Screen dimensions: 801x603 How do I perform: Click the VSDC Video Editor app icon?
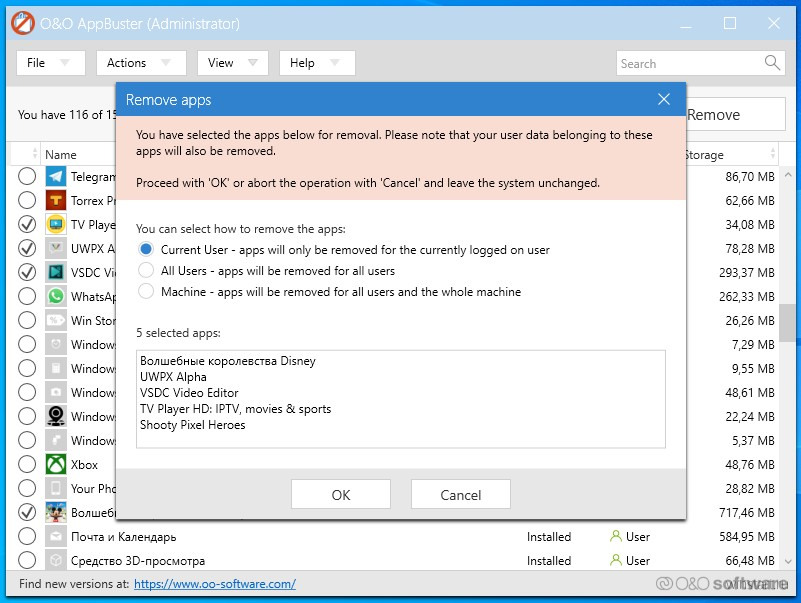point(56,272)
